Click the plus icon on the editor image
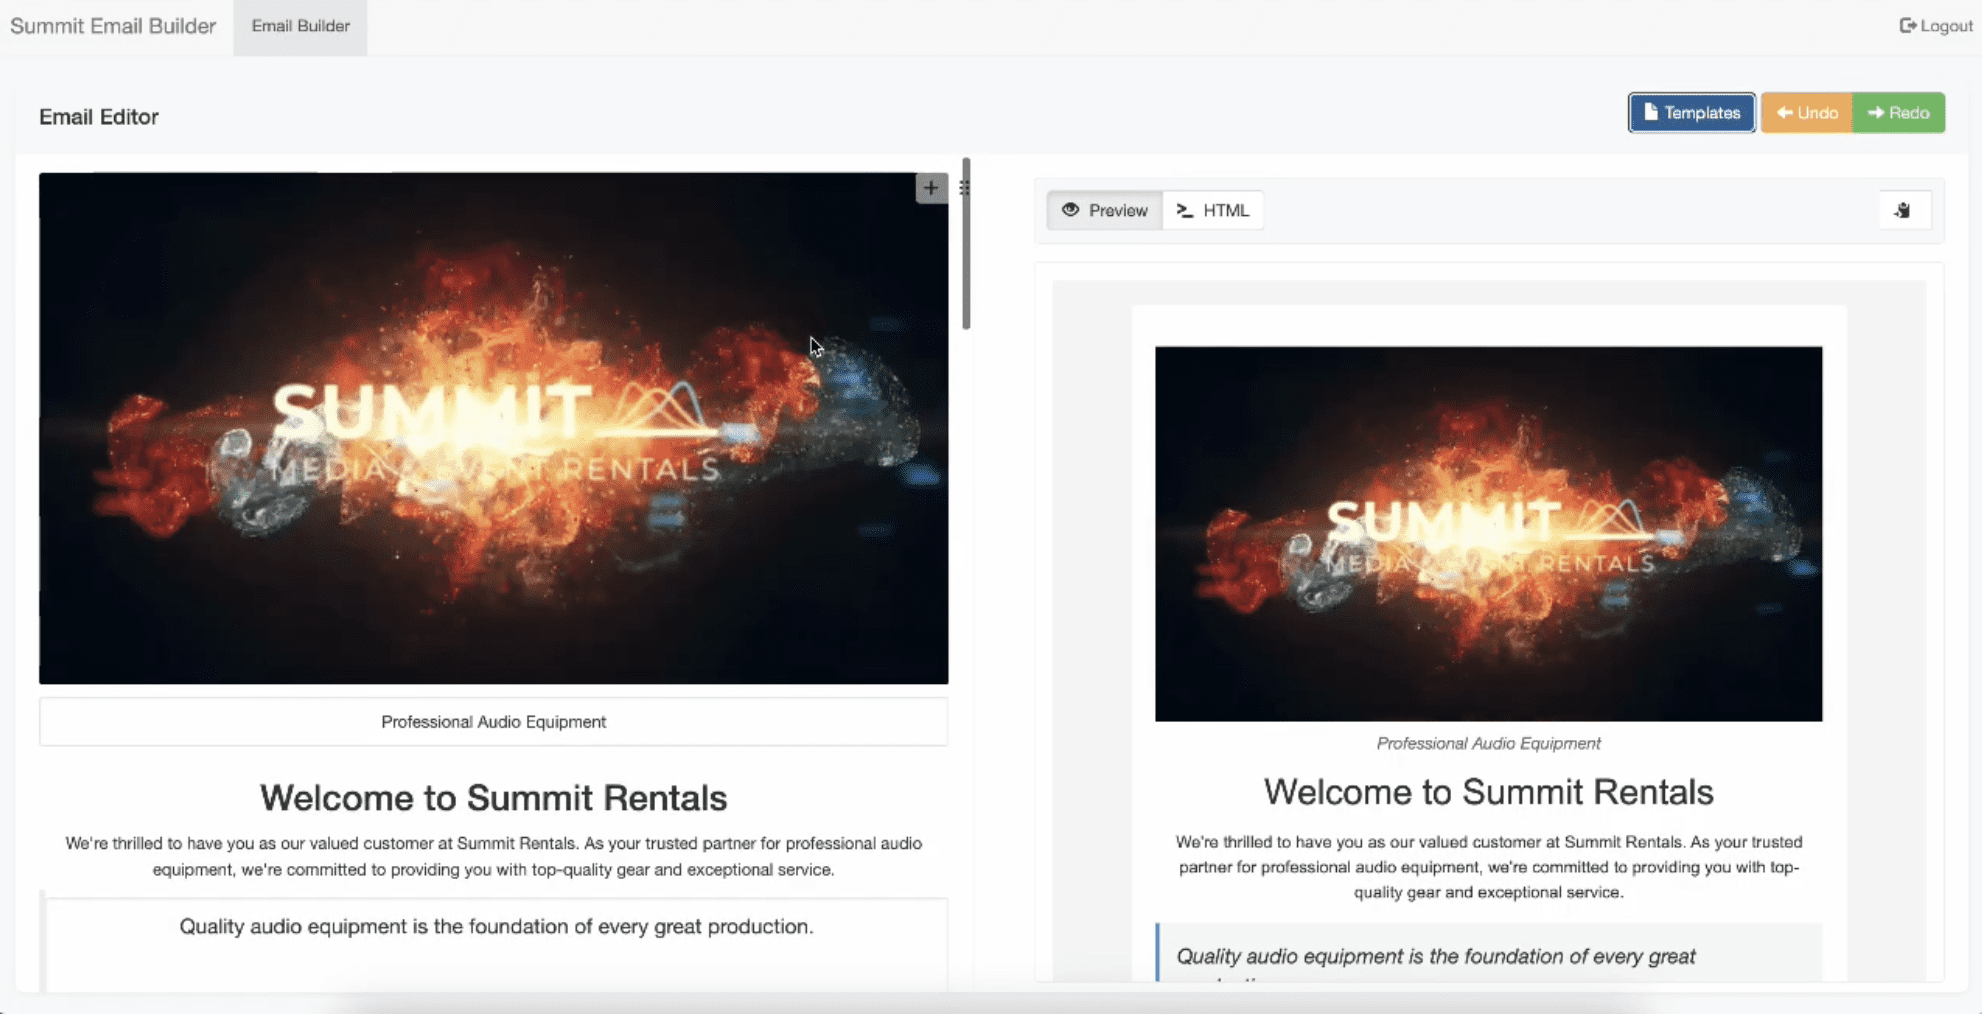1982x1014 pixels. coord(931,188)
